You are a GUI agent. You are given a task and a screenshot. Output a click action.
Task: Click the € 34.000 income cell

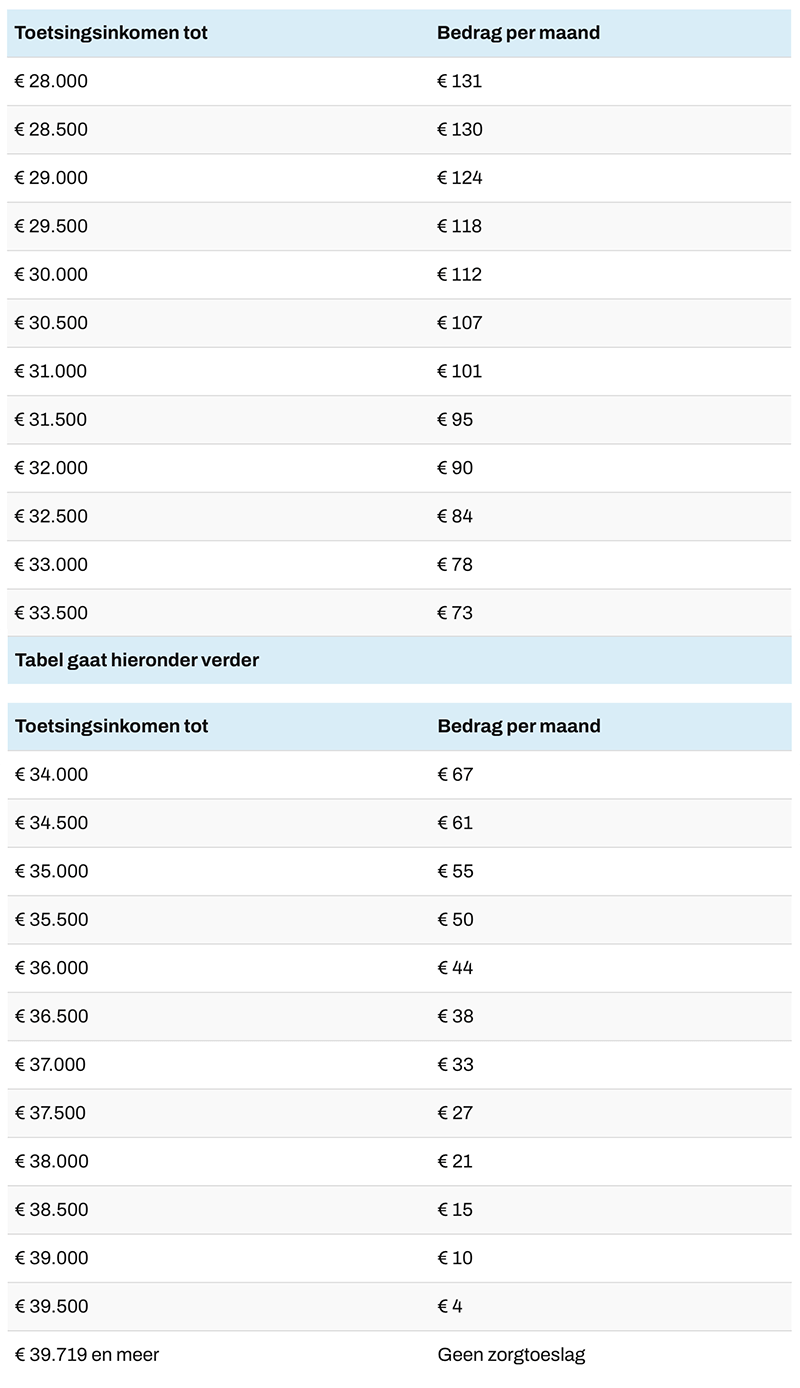click(x=51, y=774)
